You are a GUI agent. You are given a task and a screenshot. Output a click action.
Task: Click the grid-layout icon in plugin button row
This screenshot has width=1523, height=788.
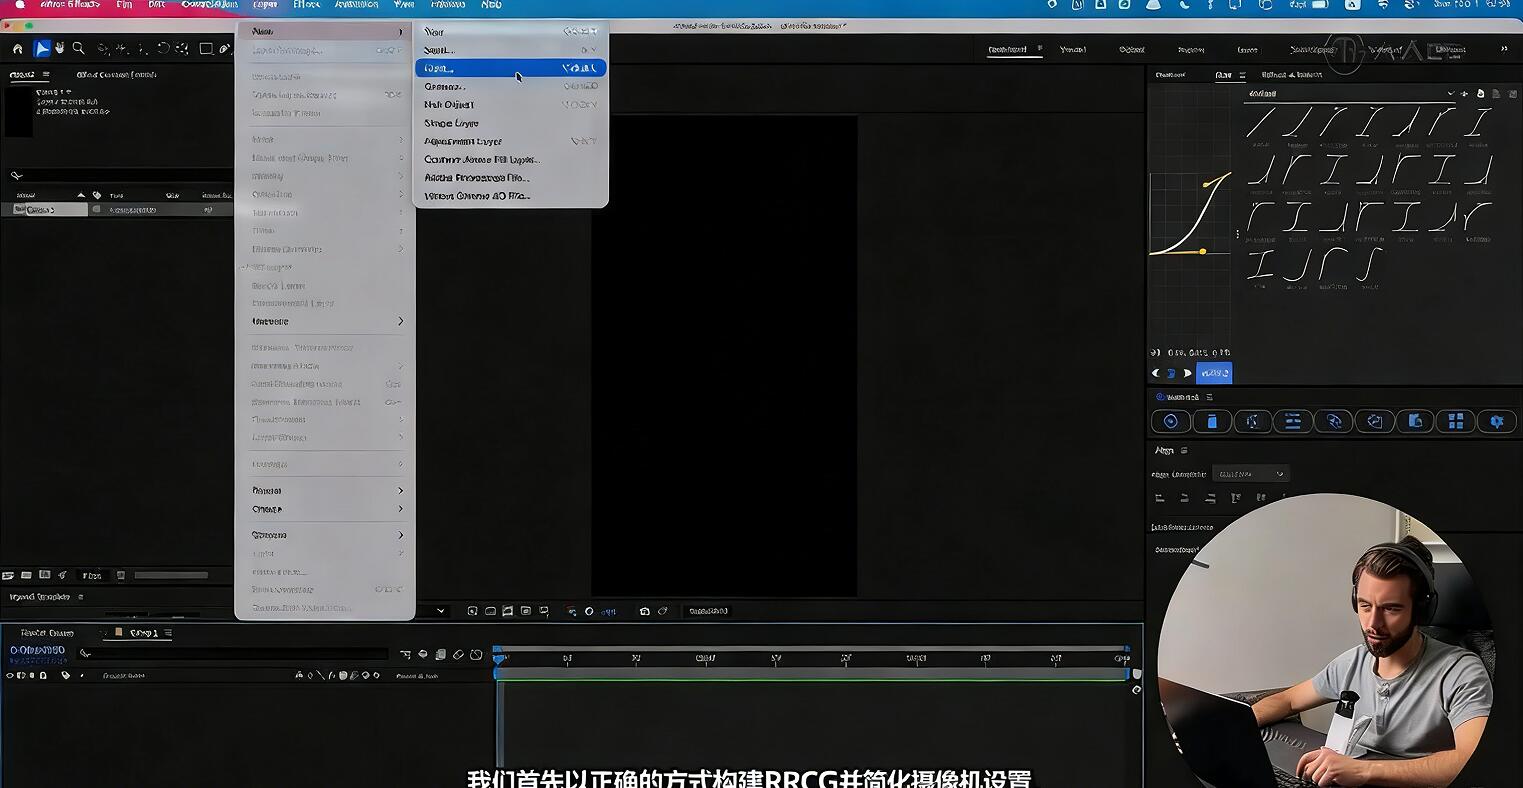coord(1456,422)
